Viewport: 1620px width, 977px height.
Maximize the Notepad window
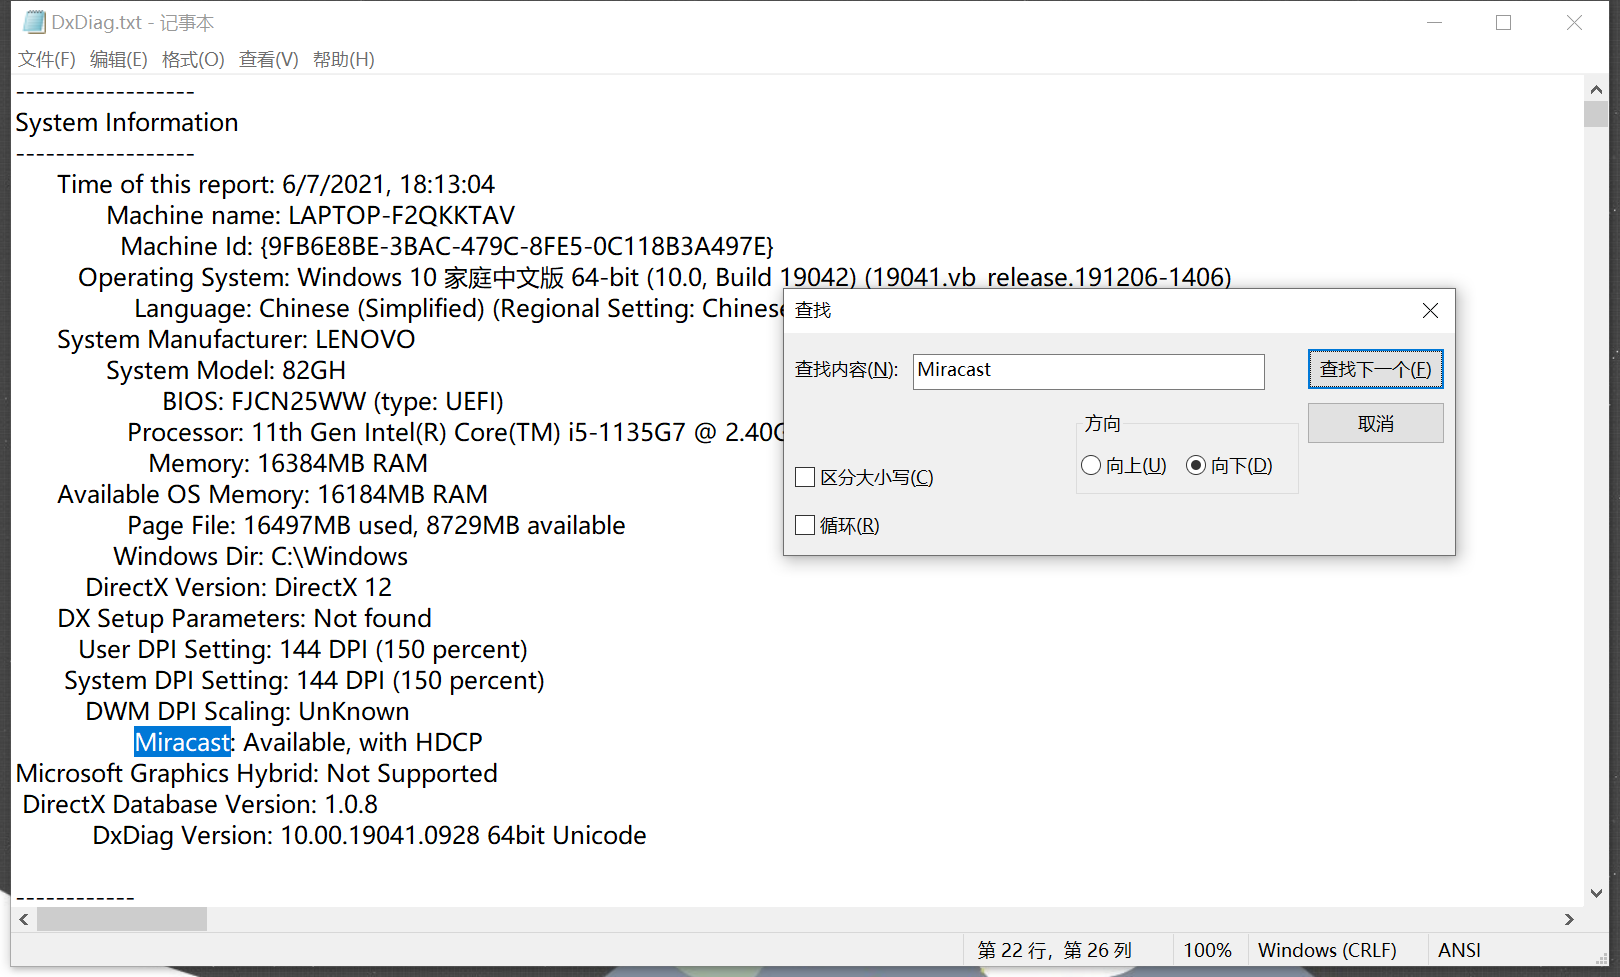pyautogui.click(x=1503, y=22)
